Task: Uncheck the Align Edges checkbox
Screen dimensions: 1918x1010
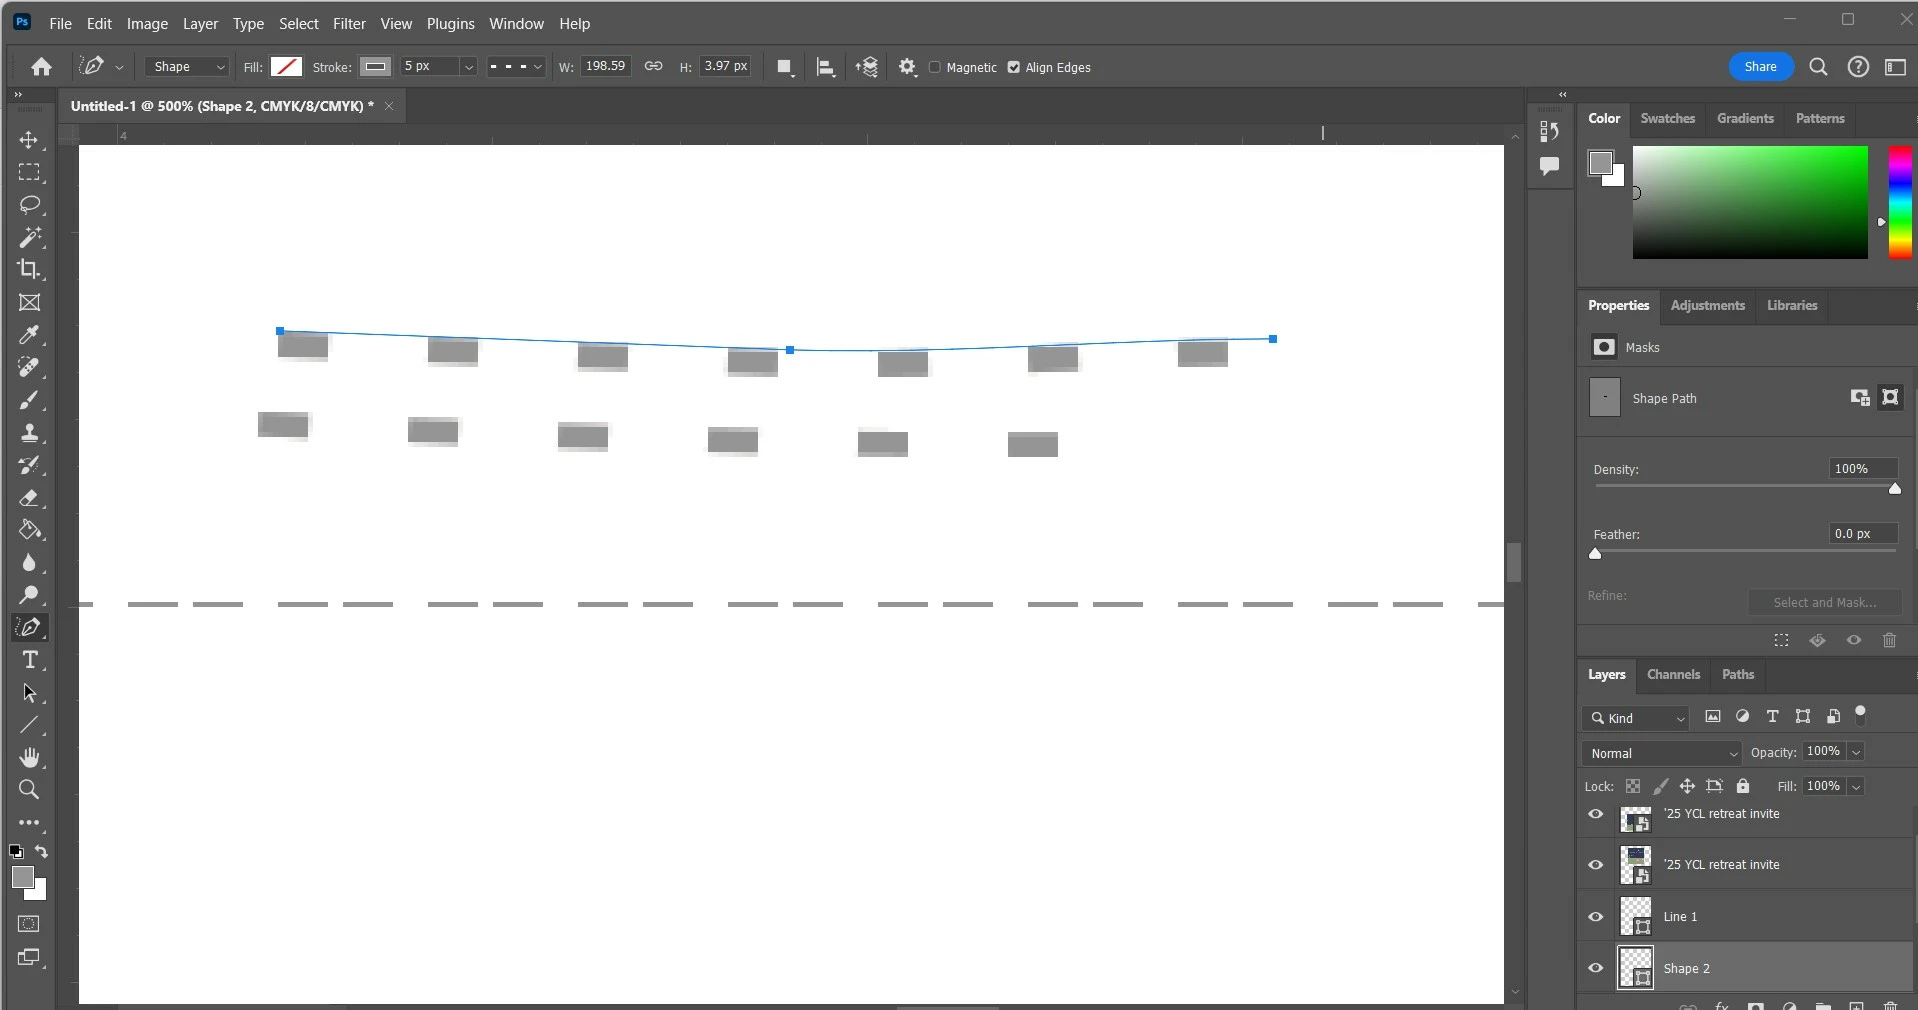Action: tap(1014, 67)
